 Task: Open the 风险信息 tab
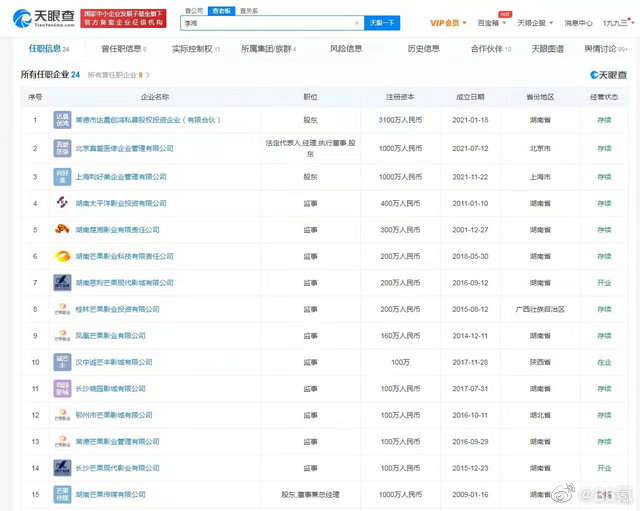pyautogui.click(x=346, y=49)
